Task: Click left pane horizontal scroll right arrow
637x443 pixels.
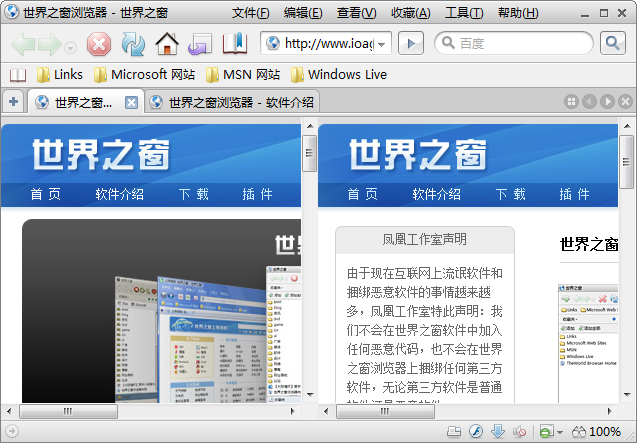Action: [292, 411]
